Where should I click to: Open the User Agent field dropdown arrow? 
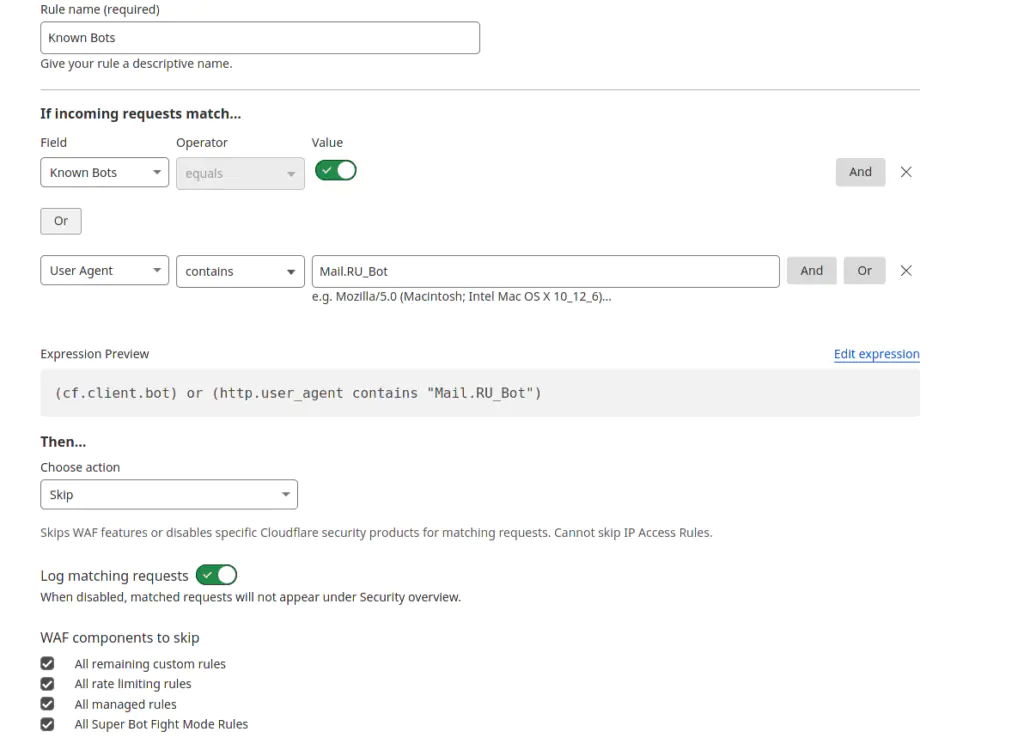click(x=158, y=270)
